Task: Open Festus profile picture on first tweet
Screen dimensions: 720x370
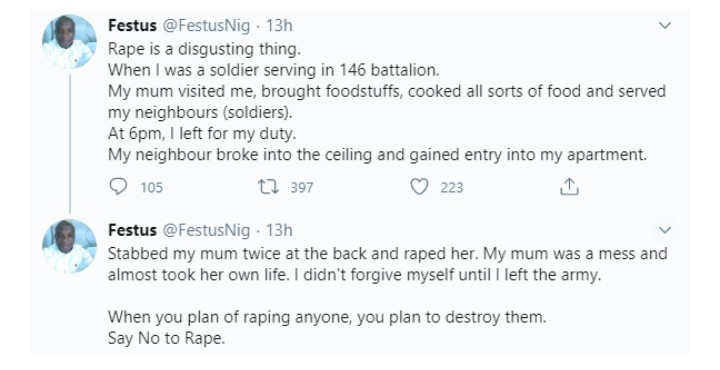Action: pyautogui.click(x=70, y=42)
